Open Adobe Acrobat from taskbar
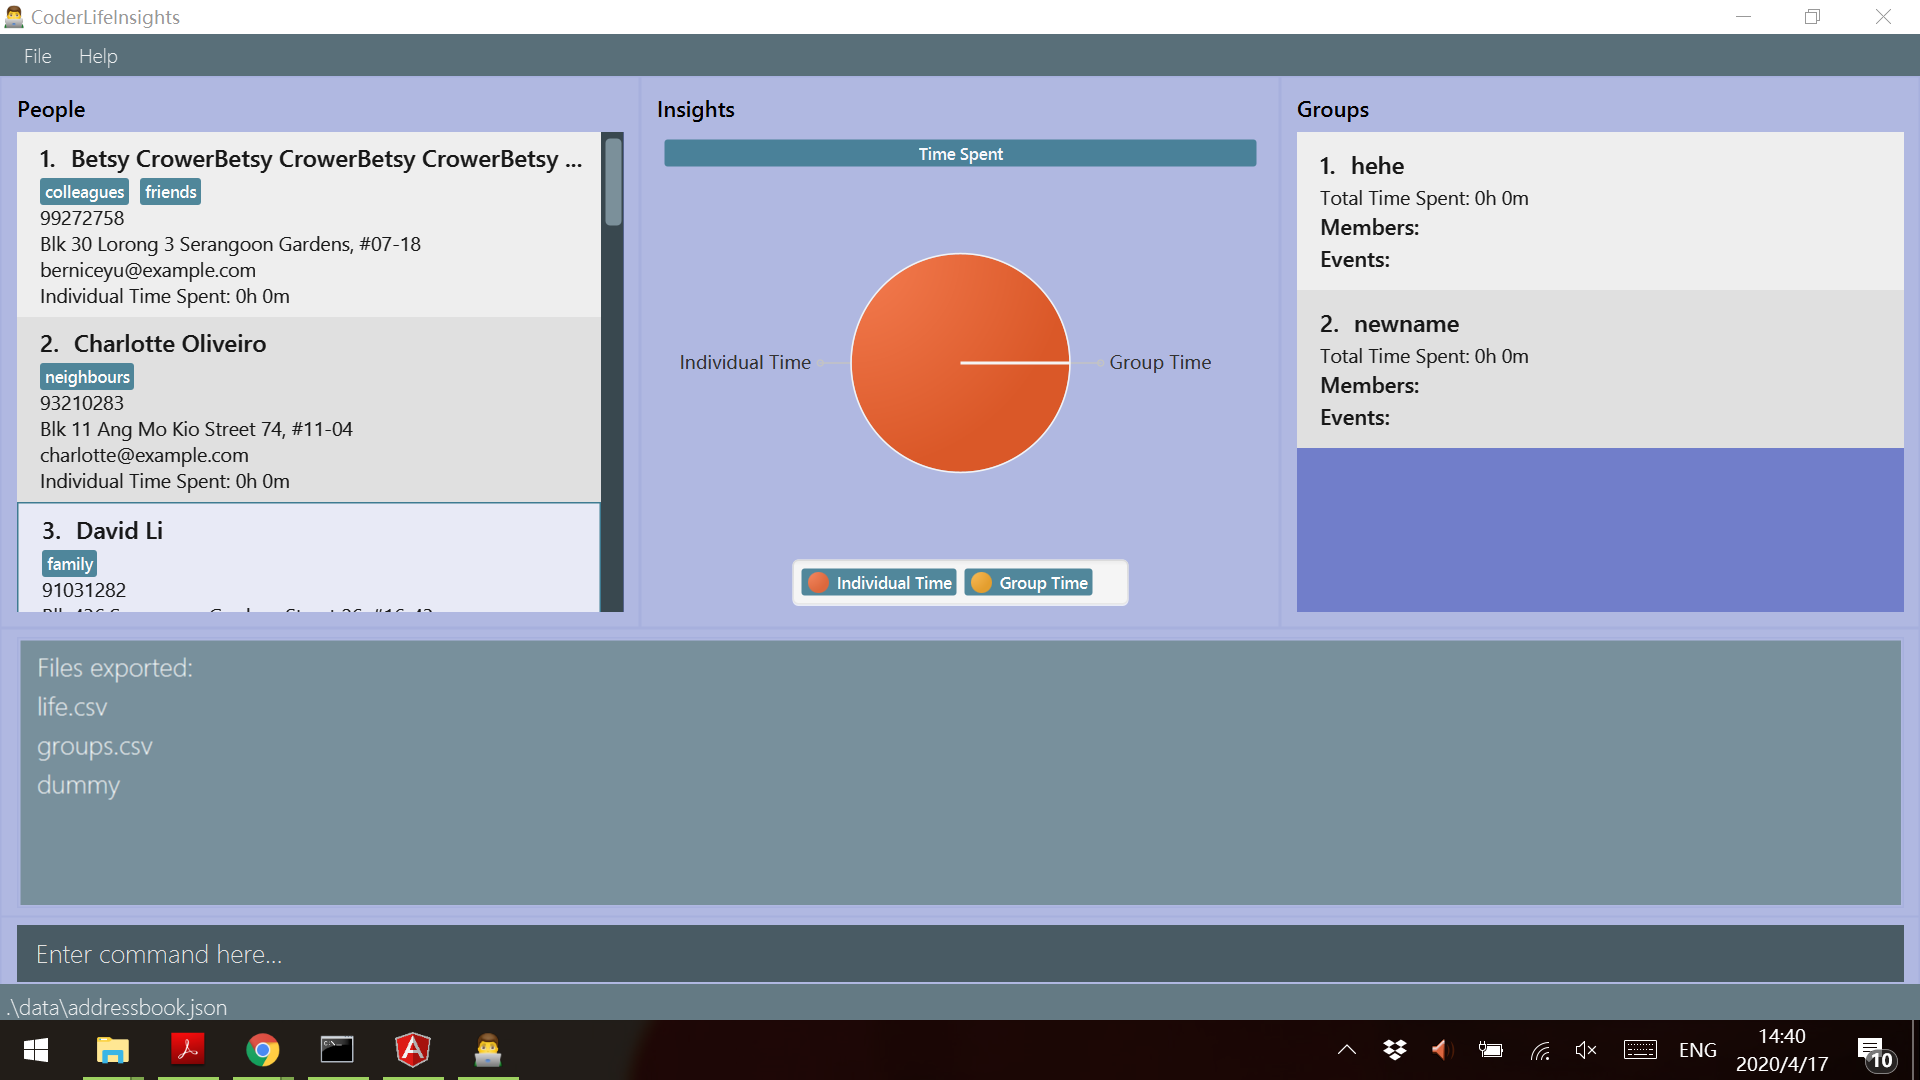The image size is (1920, 1080). click(x=187, y=1050)
